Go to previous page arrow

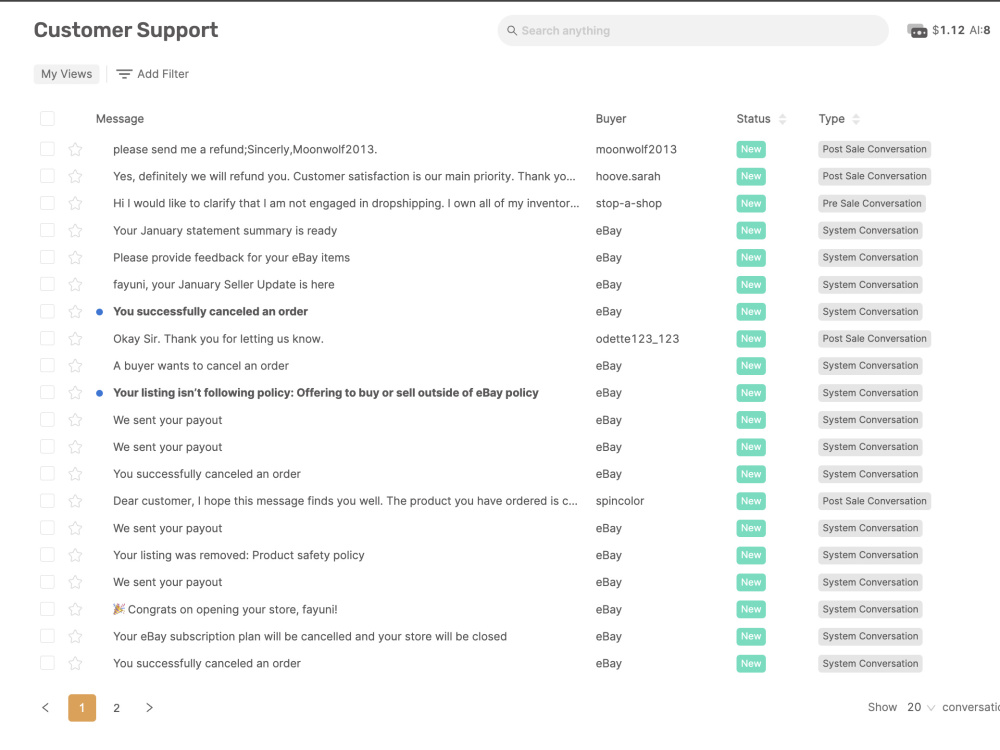click(x=45, y=707)
